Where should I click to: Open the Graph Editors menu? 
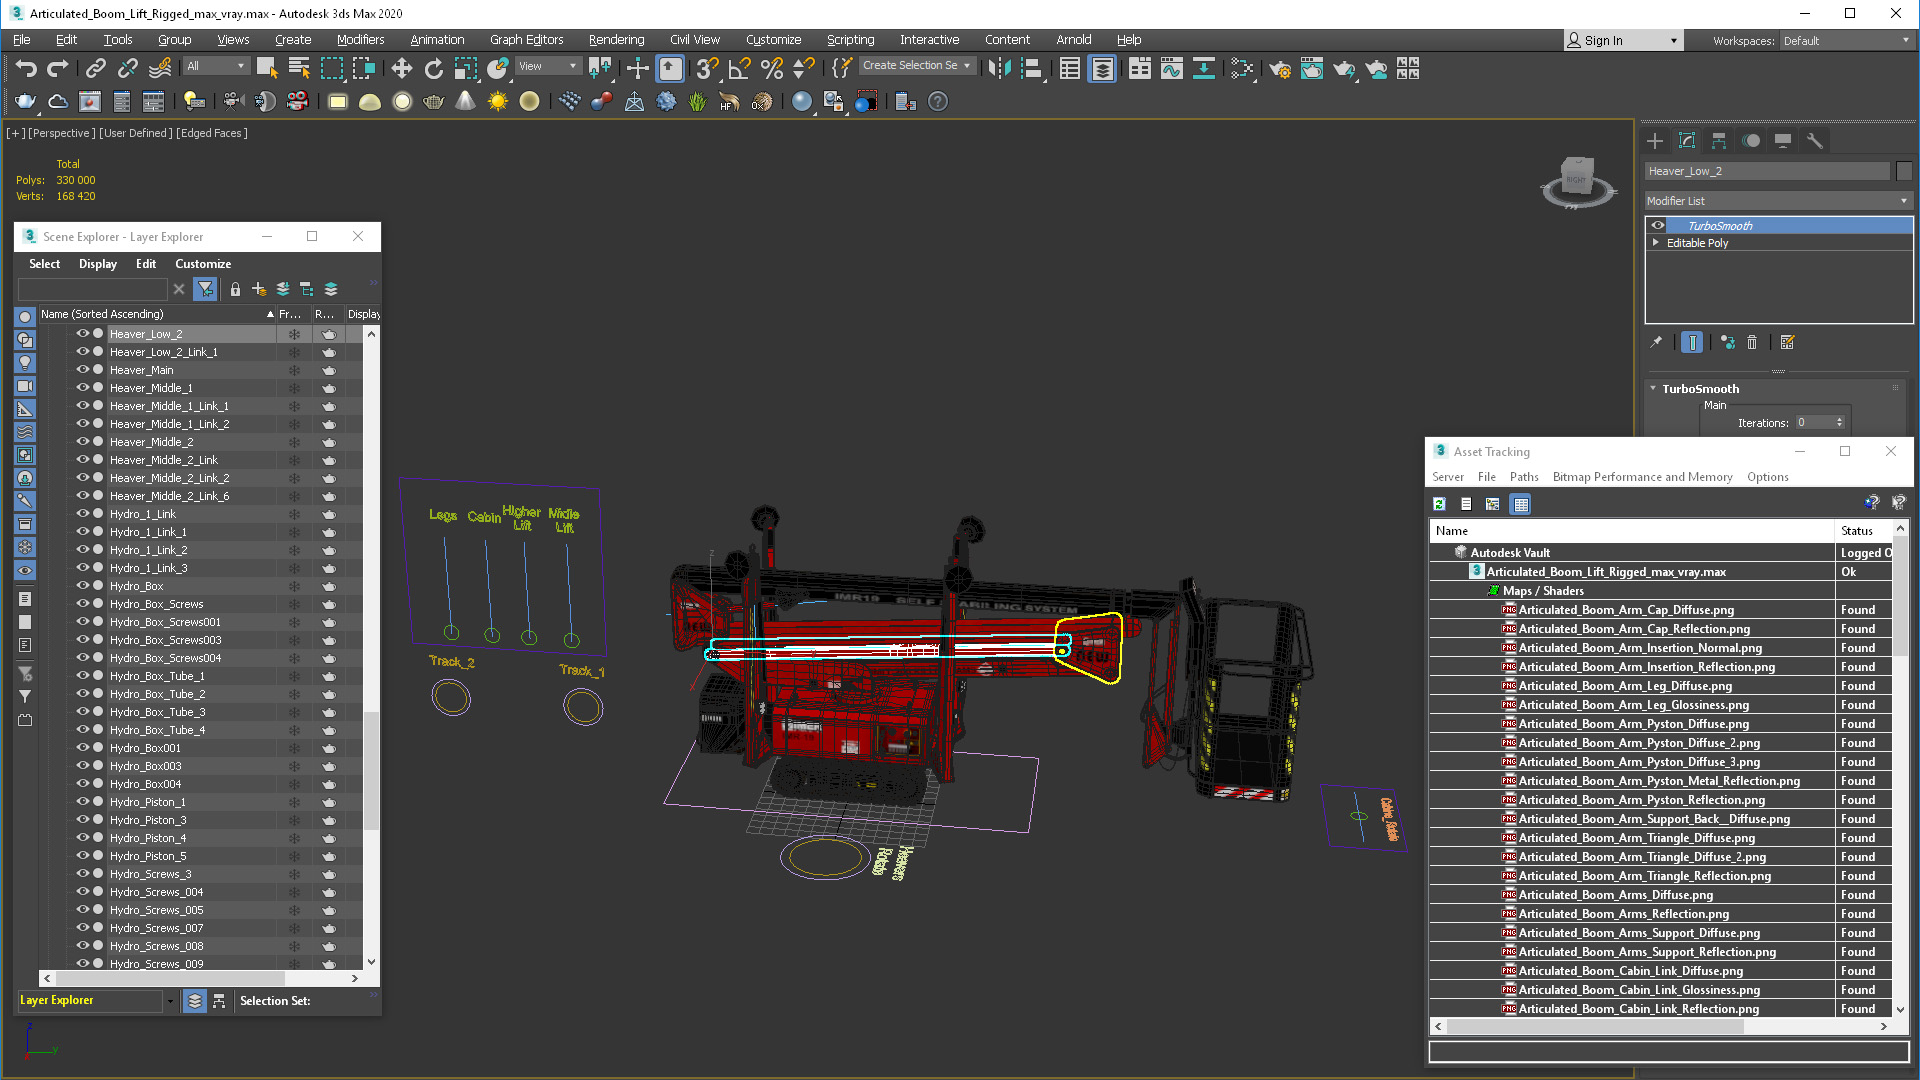tap(526, 40)
